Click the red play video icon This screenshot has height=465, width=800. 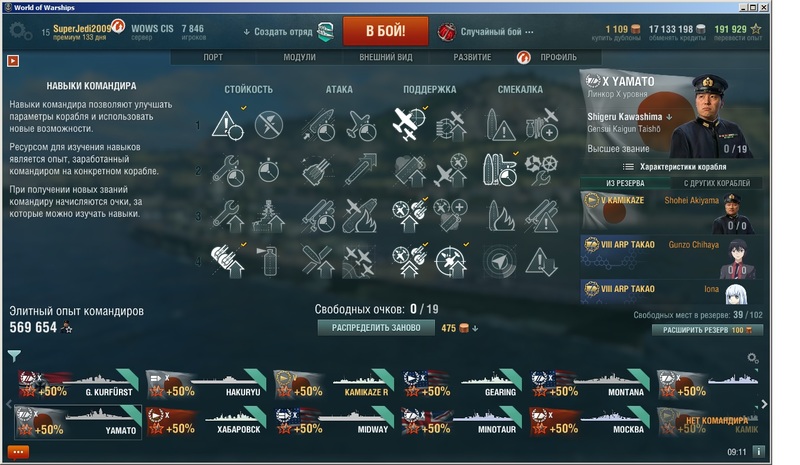13,61
